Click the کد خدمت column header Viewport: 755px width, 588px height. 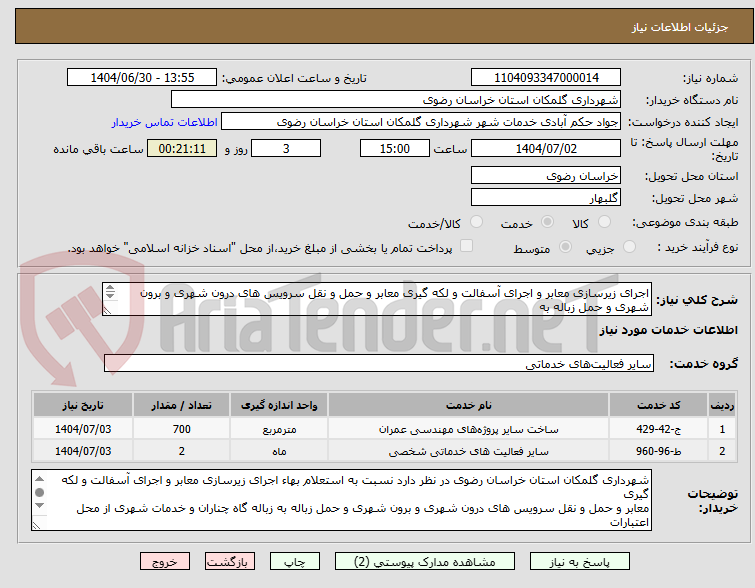click(658, 405)
